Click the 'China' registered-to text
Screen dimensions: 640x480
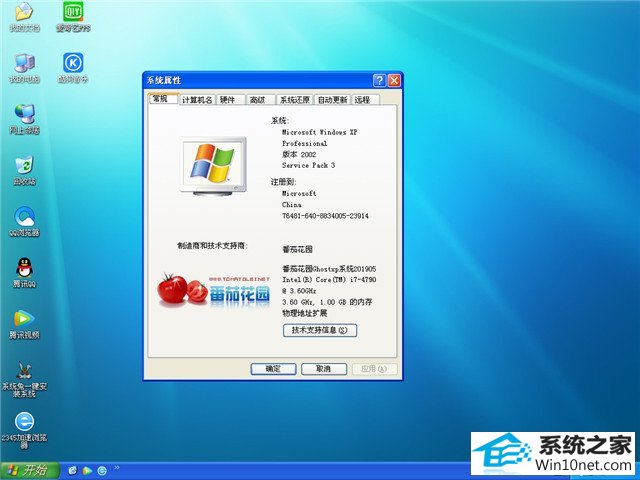(292, 204)
